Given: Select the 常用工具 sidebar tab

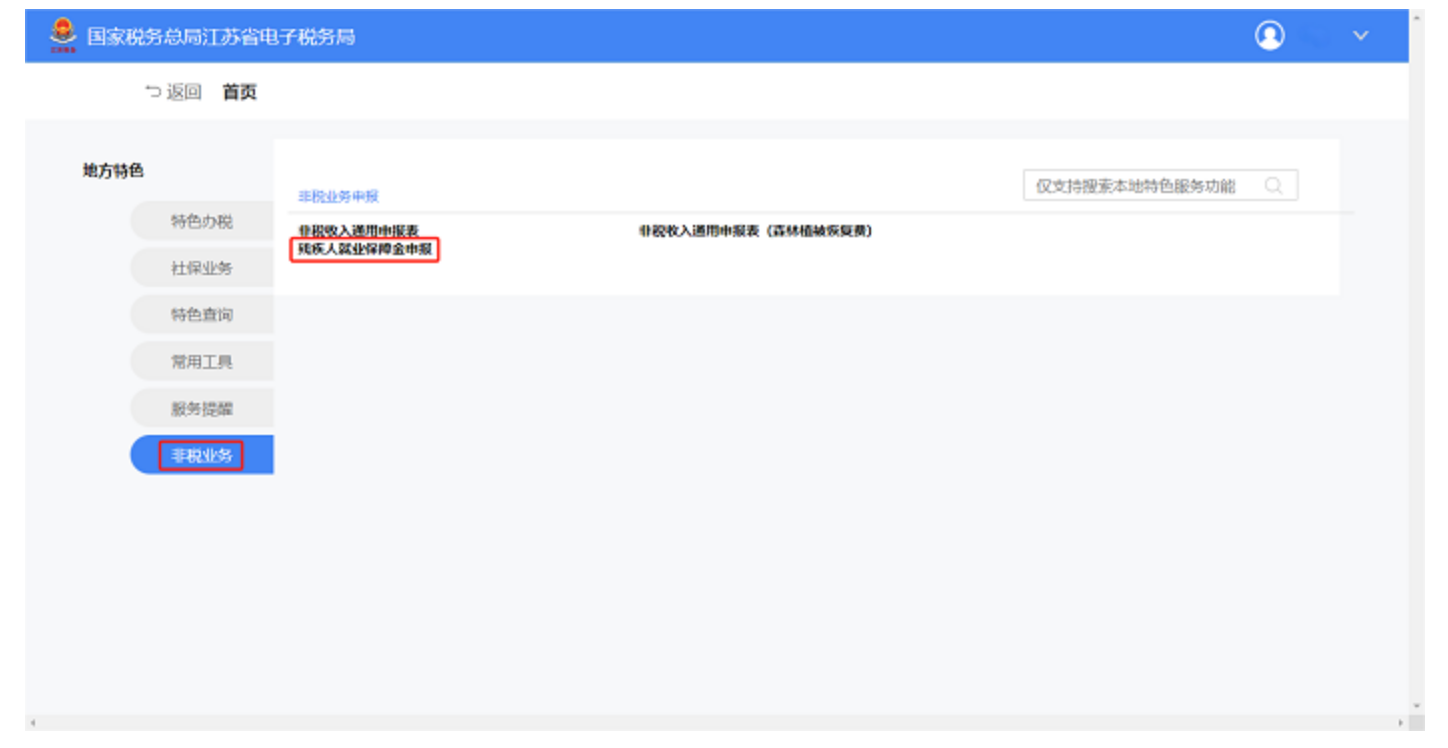Looking at the screenshot, I should coord(202,362).
